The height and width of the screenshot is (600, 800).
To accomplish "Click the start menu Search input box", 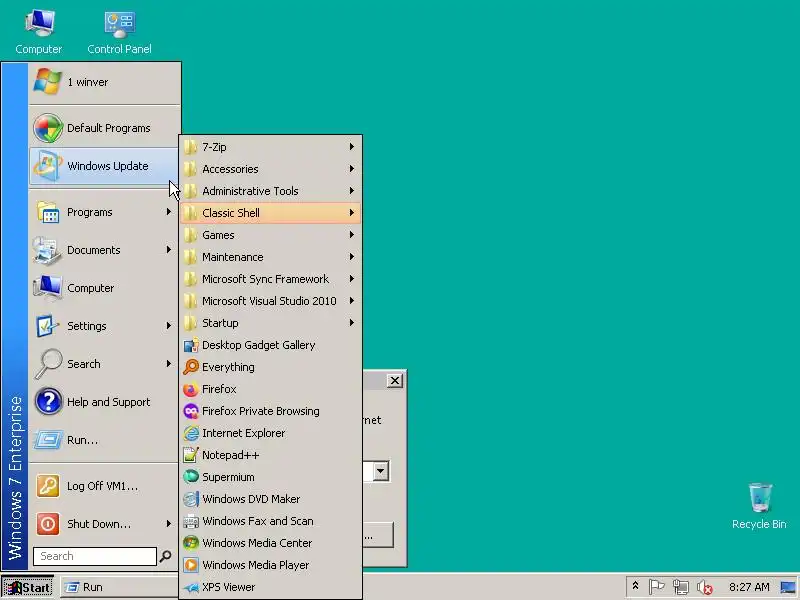I will tap(95, 556).
